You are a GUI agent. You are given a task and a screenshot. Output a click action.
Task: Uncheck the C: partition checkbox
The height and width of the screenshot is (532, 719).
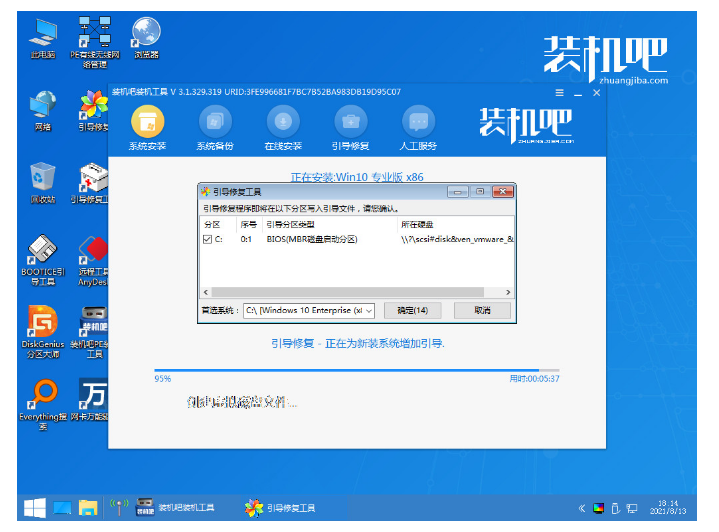tap(207, 240)
